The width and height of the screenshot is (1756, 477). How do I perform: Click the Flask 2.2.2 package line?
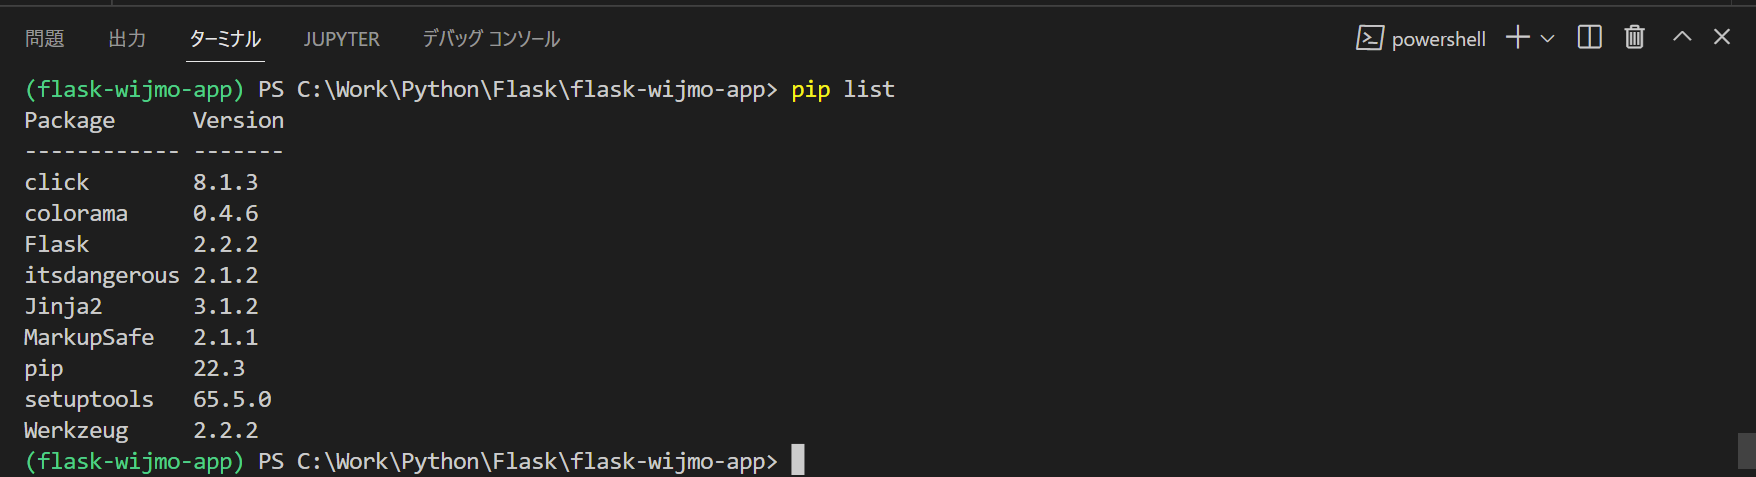click(141, 244)
